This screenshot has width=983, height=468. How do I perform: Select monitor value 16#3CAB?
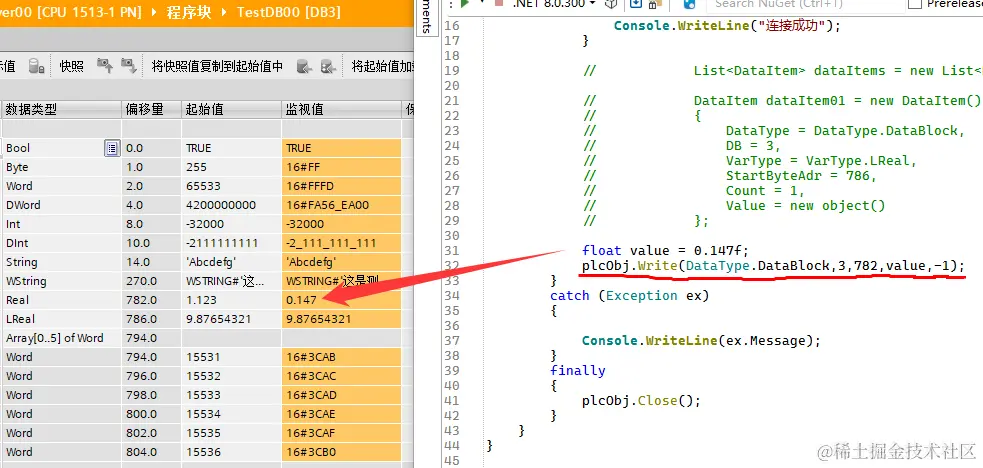(341, 357)
